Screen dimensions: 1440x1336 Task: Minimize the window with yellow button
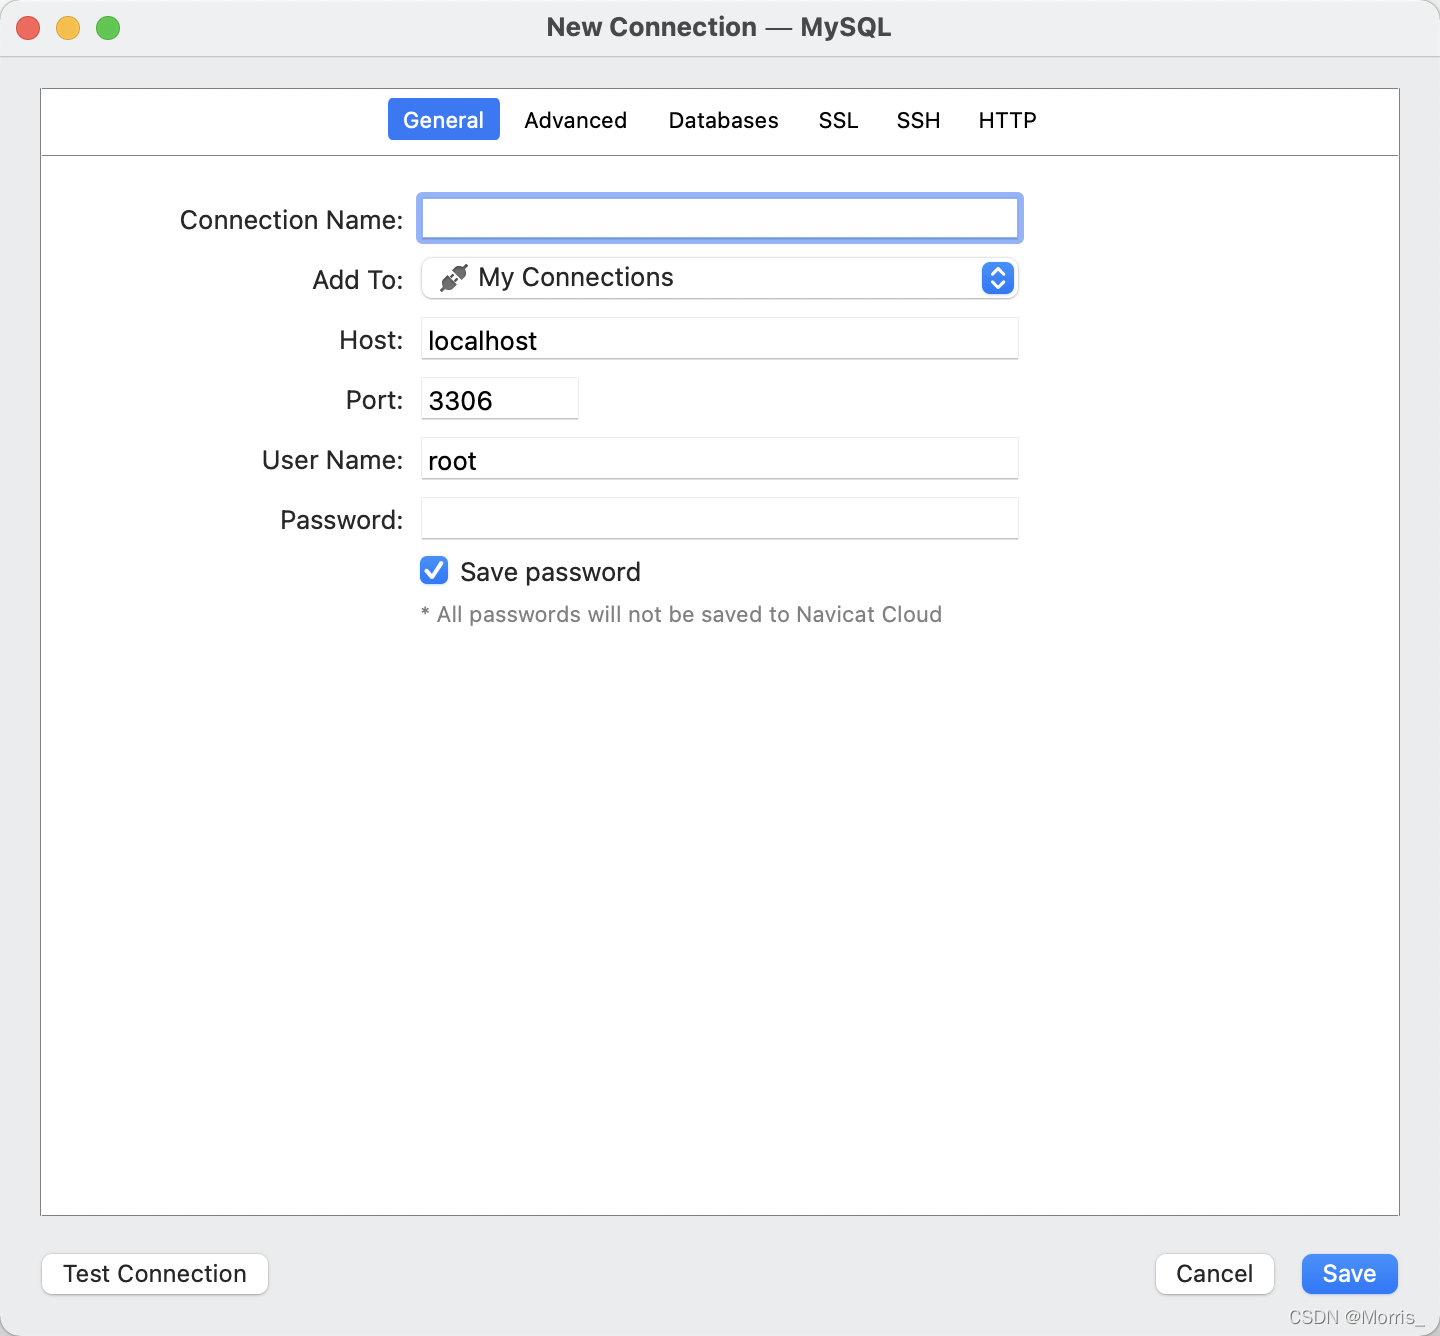point(68,28)
